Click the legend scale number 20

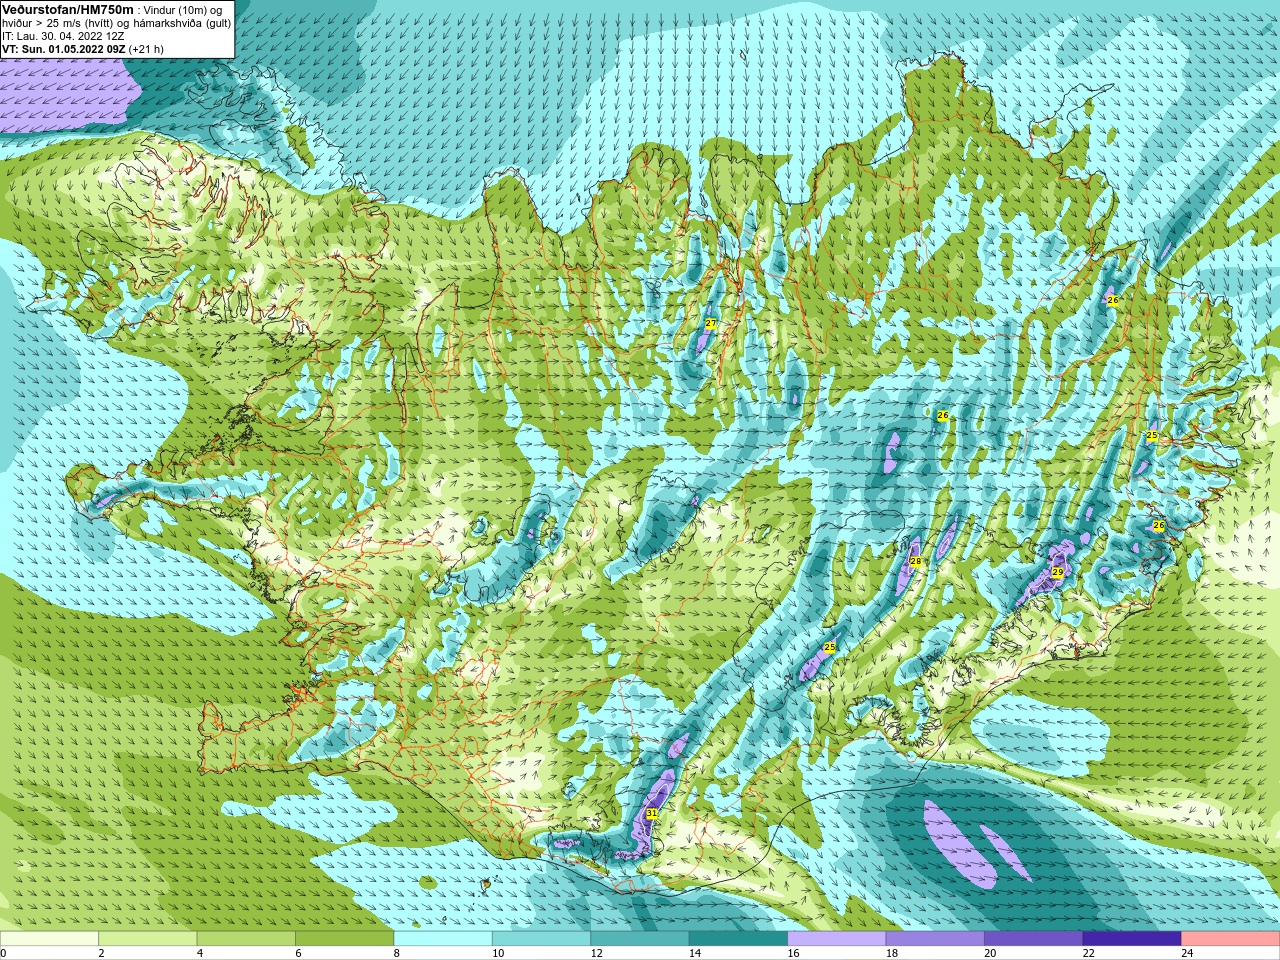[x=990, y=953]
